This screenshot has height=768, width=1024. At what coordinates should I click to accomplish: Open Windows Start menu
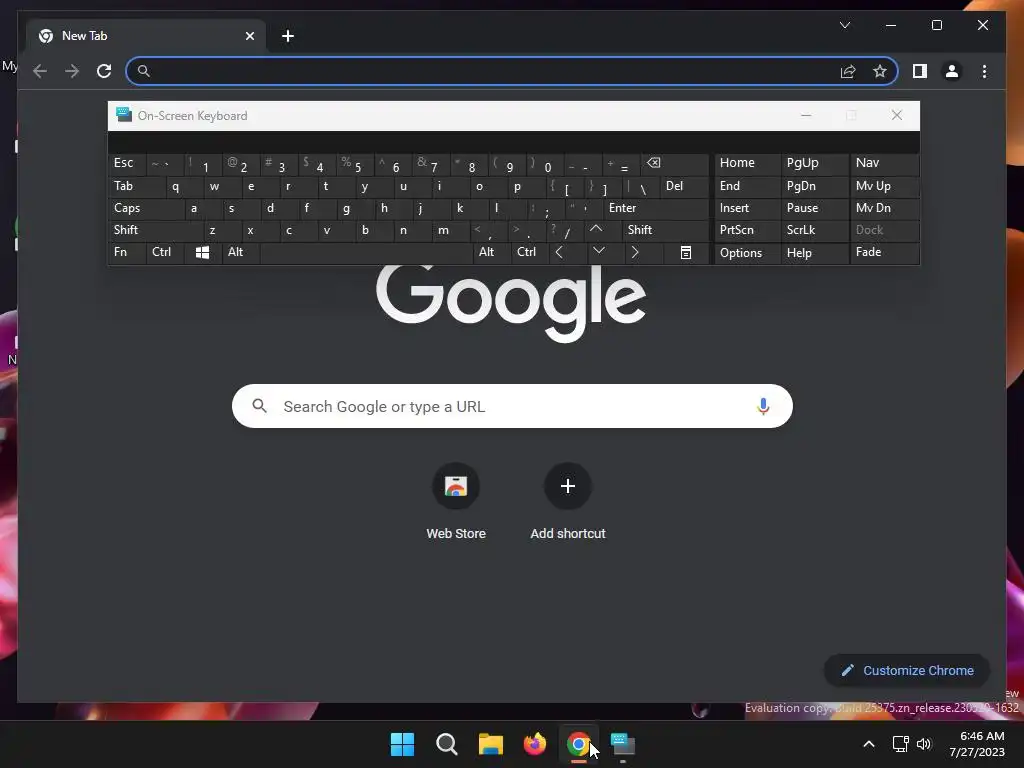(402, 744)
